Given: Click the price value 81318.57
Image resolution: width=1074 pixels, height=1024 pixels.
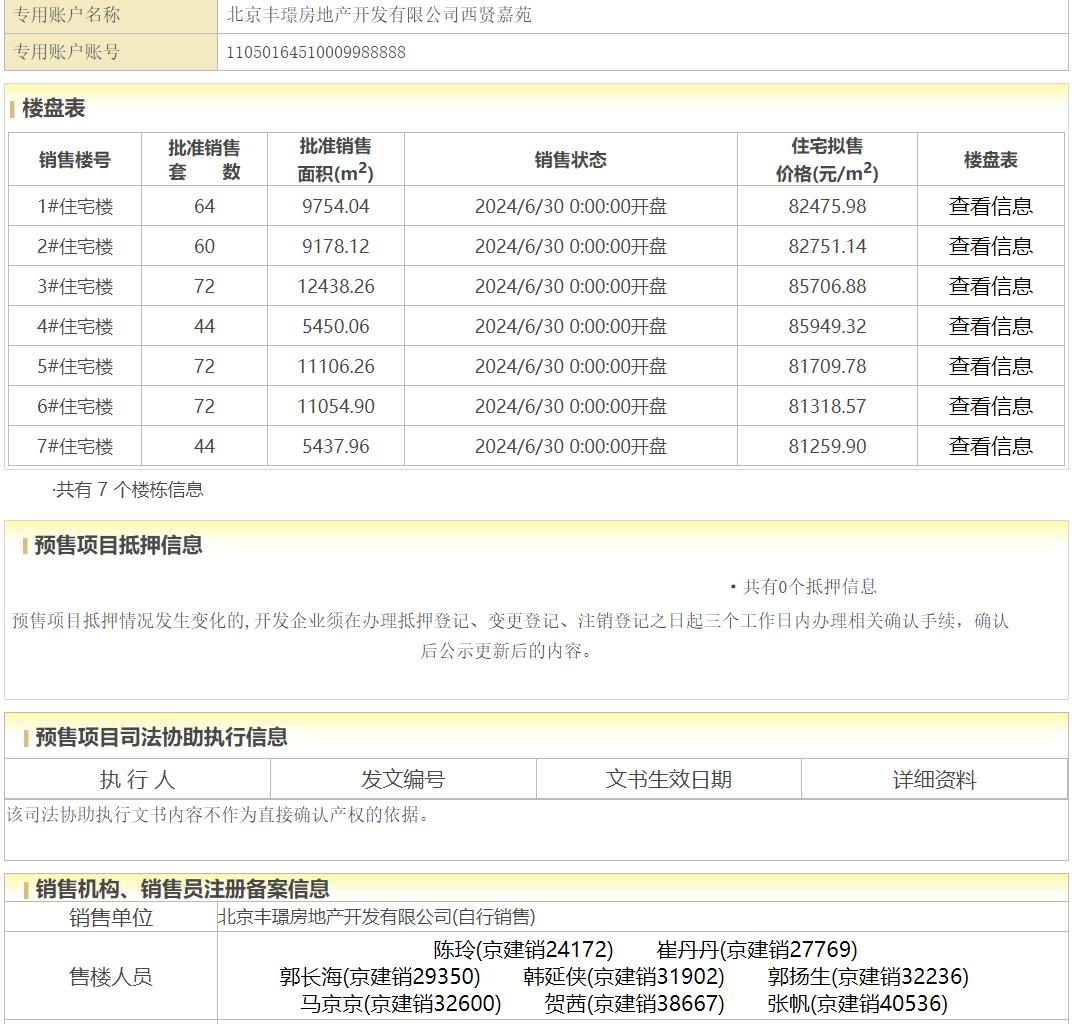Looking at the screenshot, I should (827, 406).
